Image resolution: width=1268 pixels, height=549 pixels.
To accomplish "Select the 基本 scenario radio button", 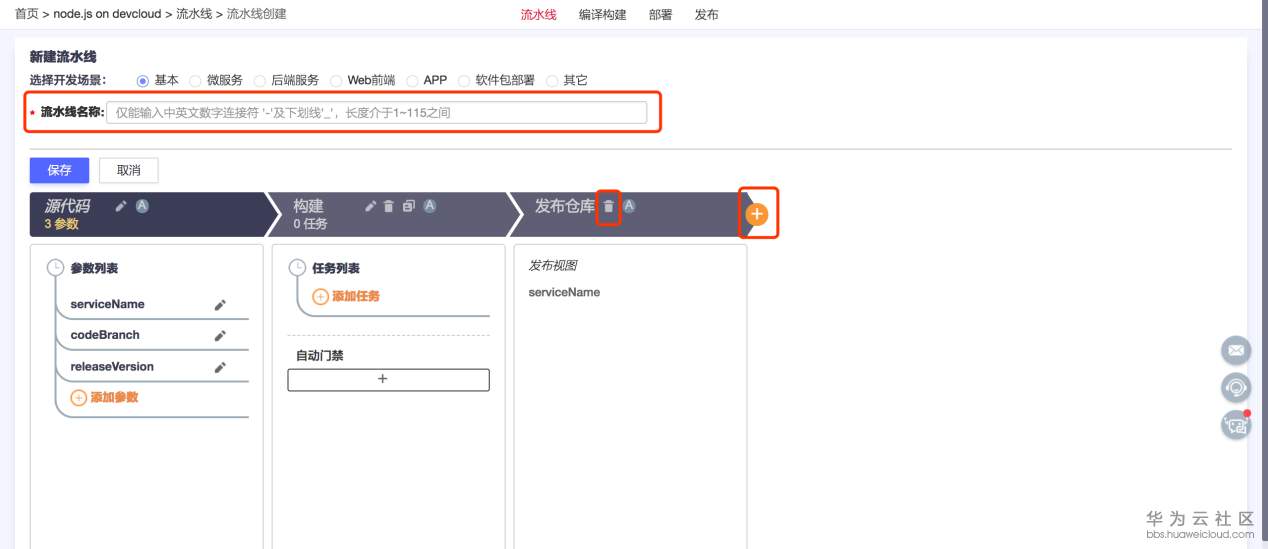I will (143, 80).
